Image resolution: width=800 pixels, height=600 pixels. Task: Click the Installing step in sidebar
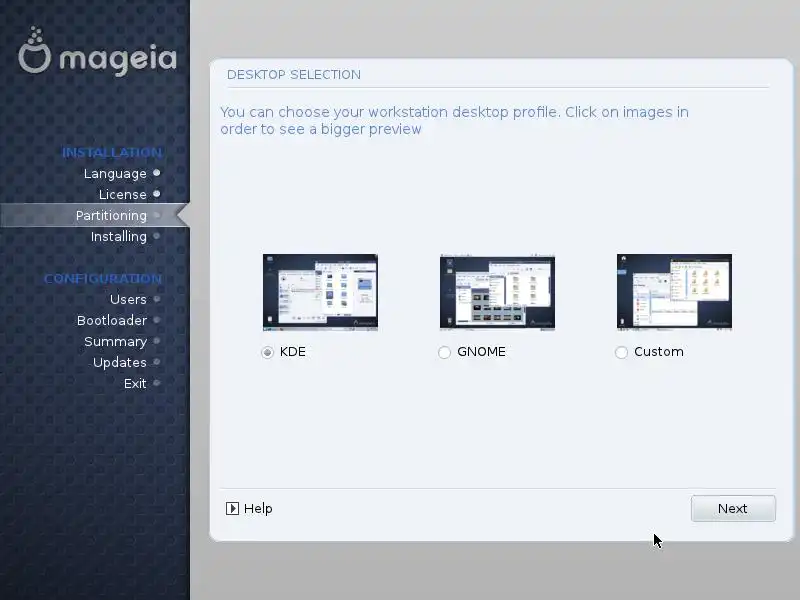point(119,236)
